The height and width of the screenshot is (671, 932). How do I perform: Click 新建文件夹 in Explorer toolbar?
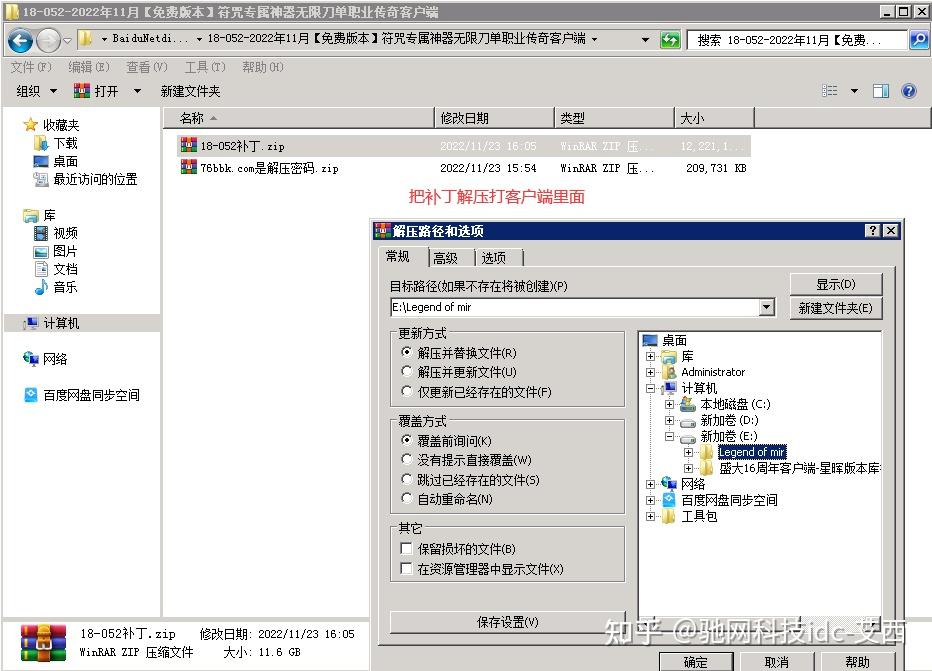pos(190,91)
